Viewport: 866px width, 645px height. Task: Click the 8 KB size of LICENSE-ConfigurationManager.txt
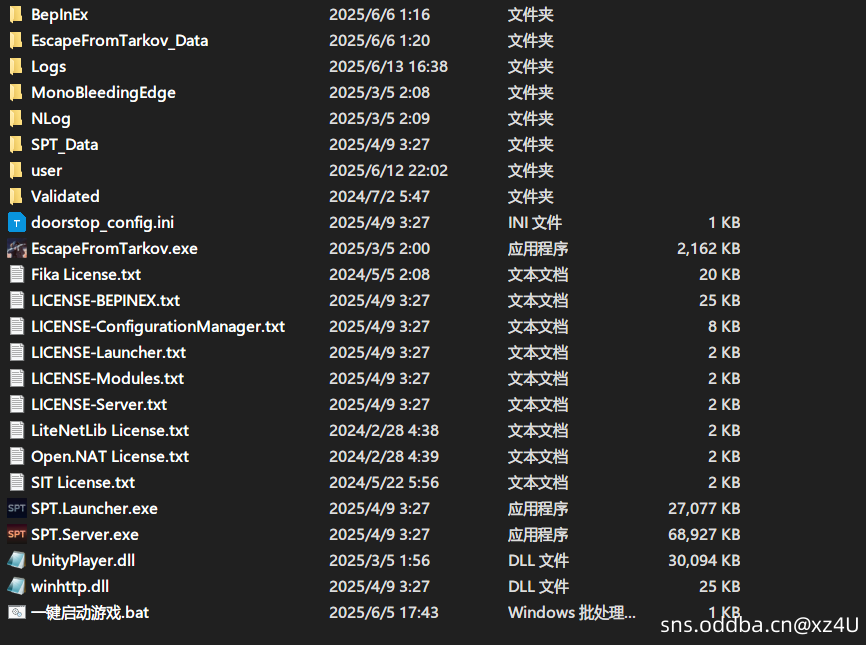point(724,326)
